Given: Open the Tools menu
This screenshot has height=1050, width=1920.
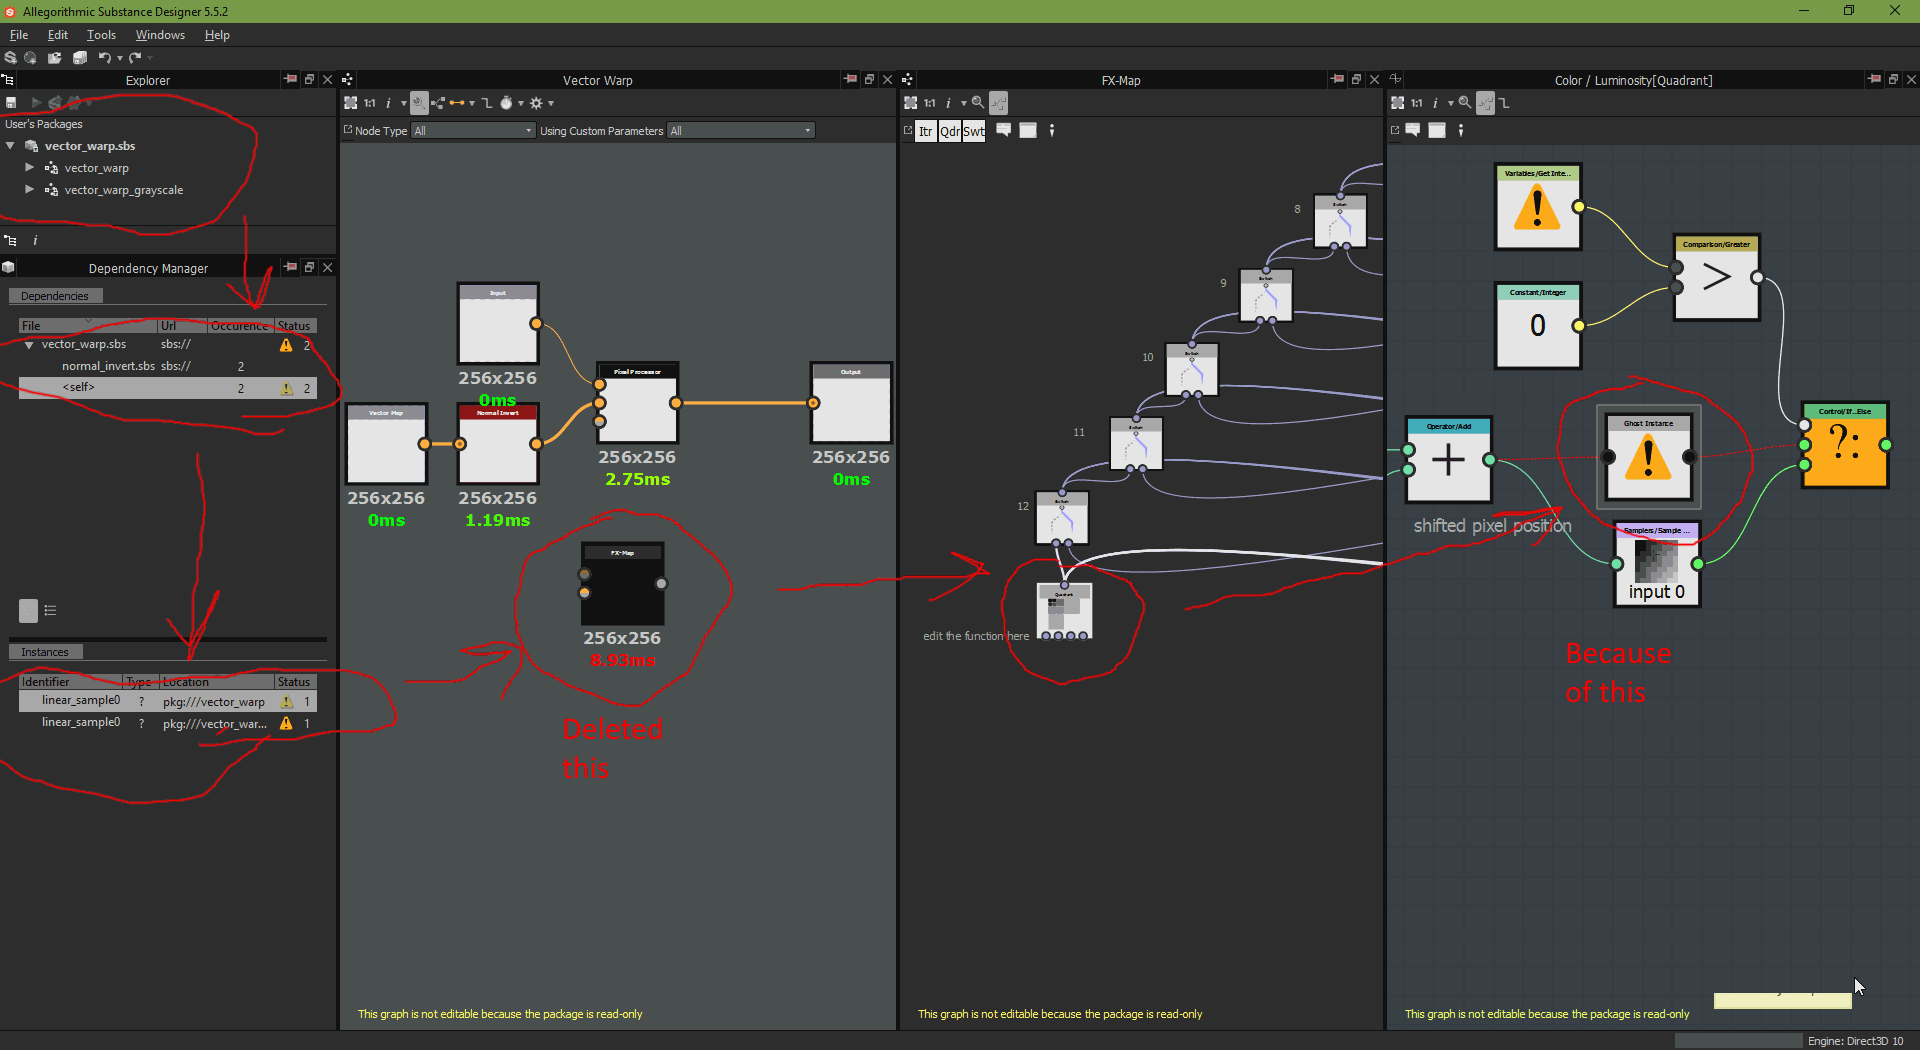Looking at the screenshot, I should 101,35.
